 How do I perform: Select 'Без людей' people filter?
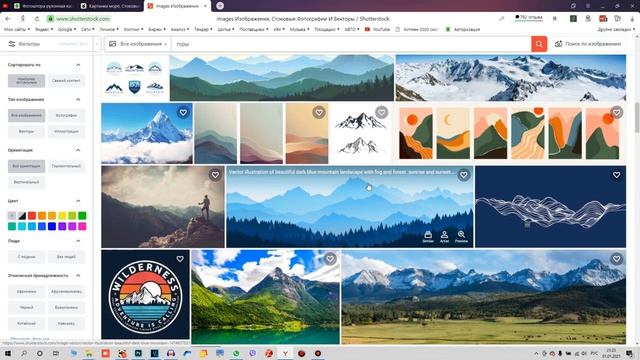(x=66, y=257)
